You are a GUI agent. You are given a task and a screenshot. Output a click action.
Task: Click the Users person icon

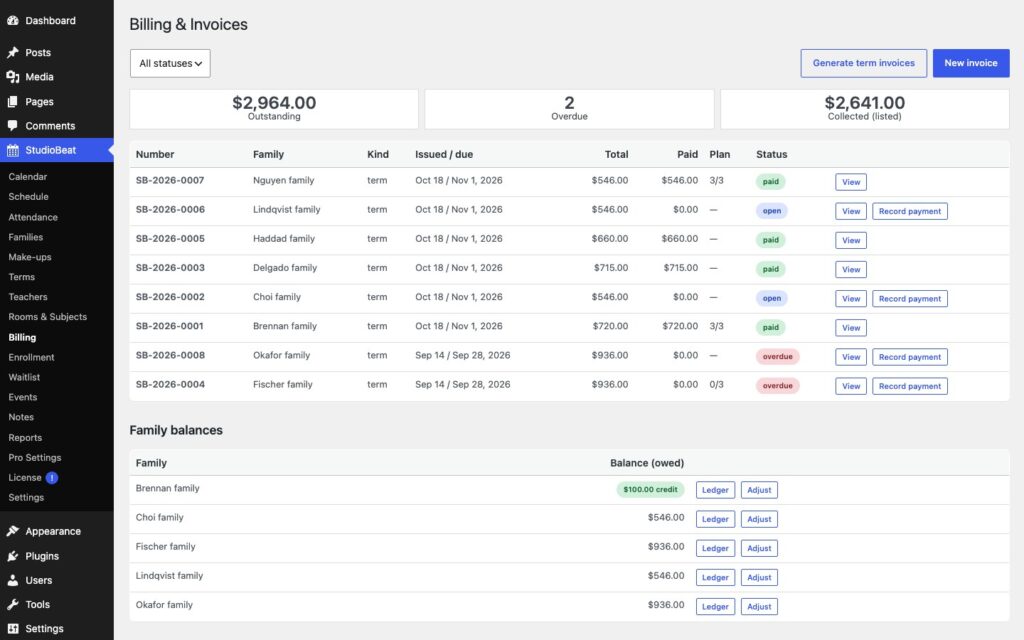coord(12,580)
